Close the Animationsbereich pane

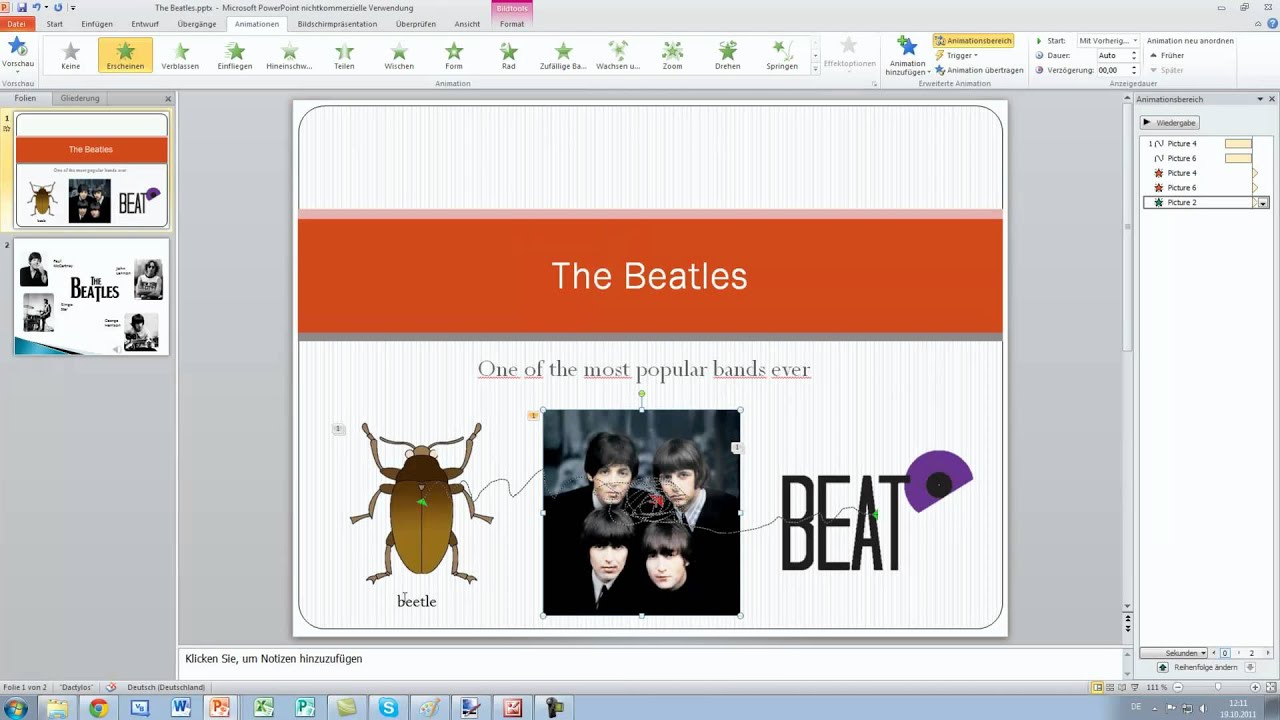[x=1272, y=99]
